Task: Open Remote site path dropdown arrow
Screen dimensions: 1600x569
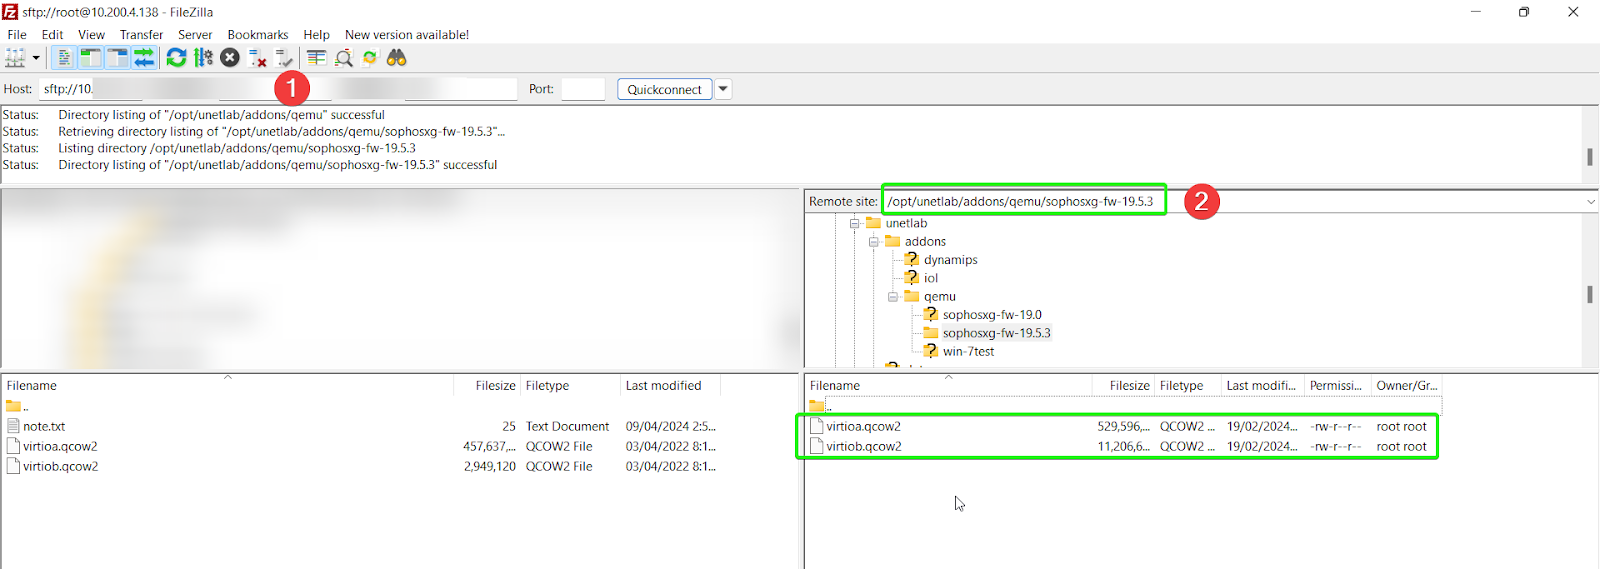Action: (x=1591, y=202)
